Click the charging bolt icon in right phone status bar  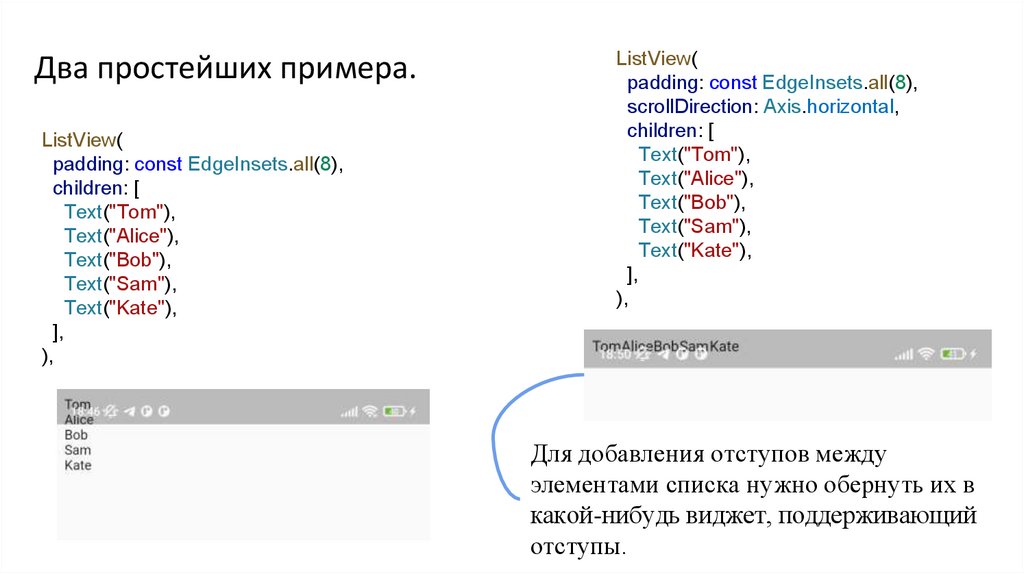tap(972, 354)
